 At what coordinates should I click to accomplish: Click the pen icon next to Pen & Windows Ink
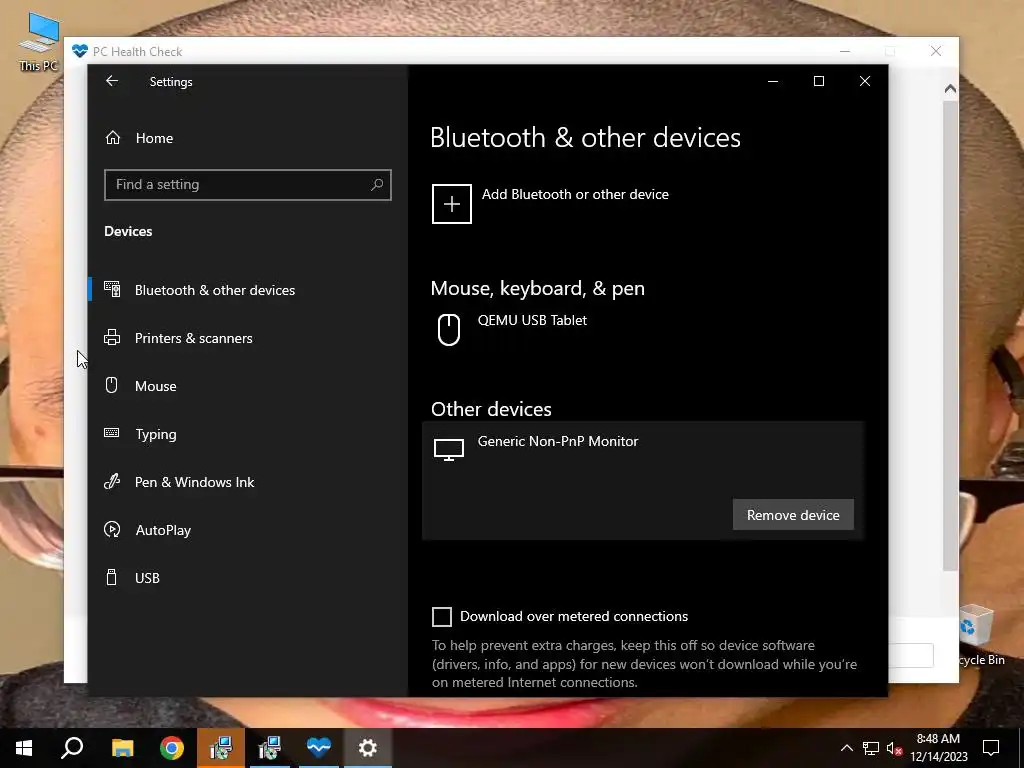[112, 481]
